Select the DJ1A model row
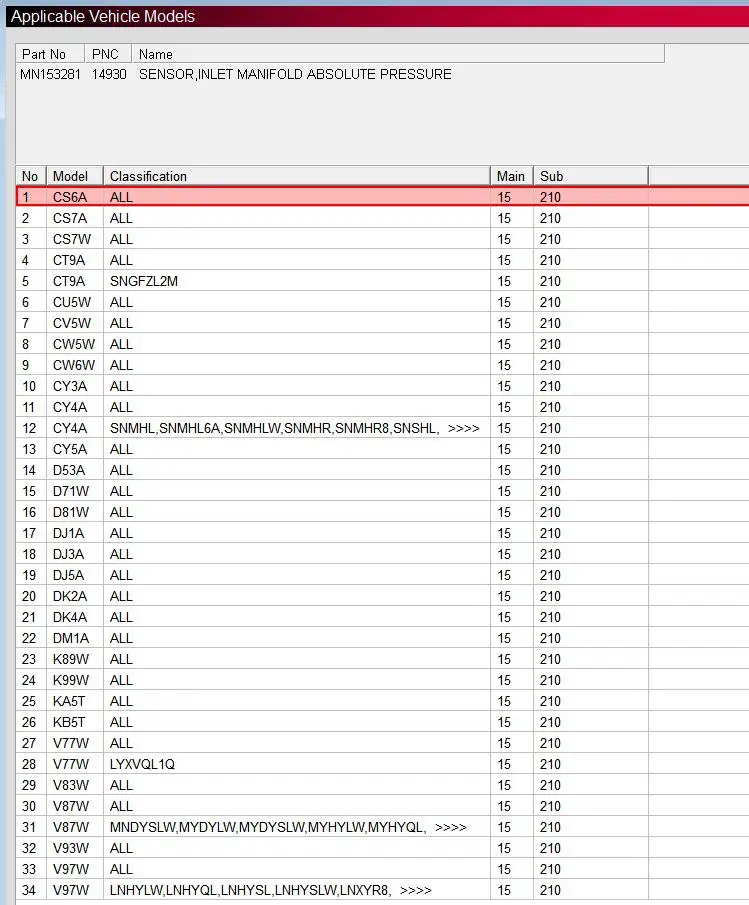The height and width of the screenshot is (905, 749). pyautogui.click(x=383, y=533)
